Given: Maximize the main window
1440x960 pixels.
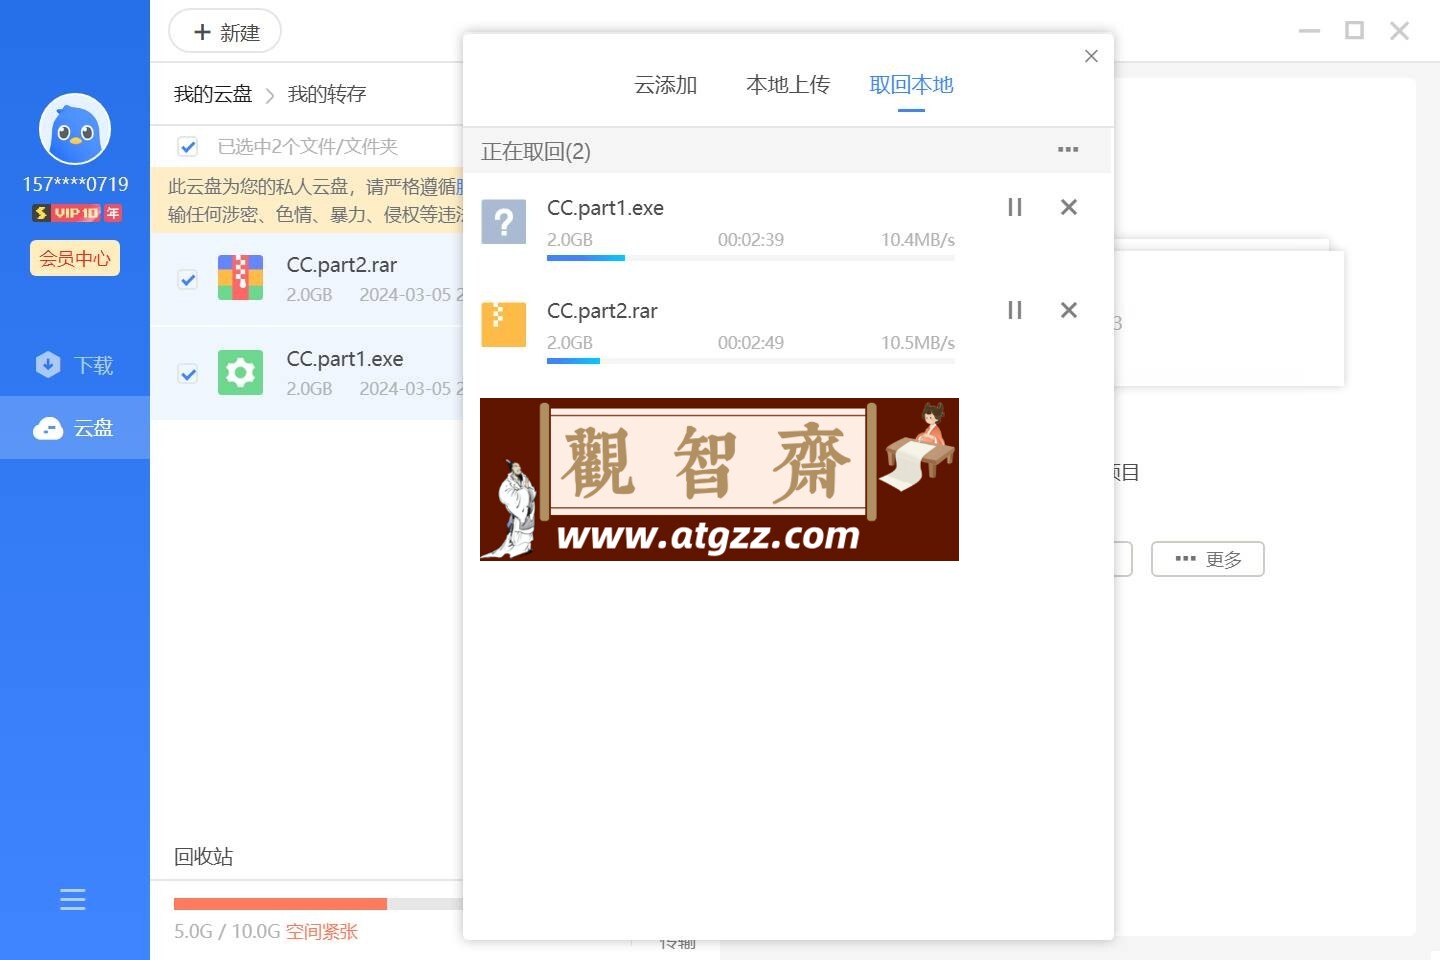Looking at the screenshot, I should (1354, 31).
